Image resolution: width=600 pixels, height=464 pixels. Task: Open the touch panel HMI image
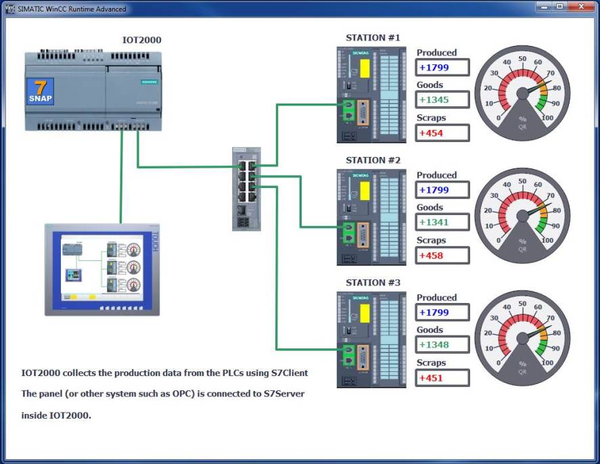(x=102, y=270)
